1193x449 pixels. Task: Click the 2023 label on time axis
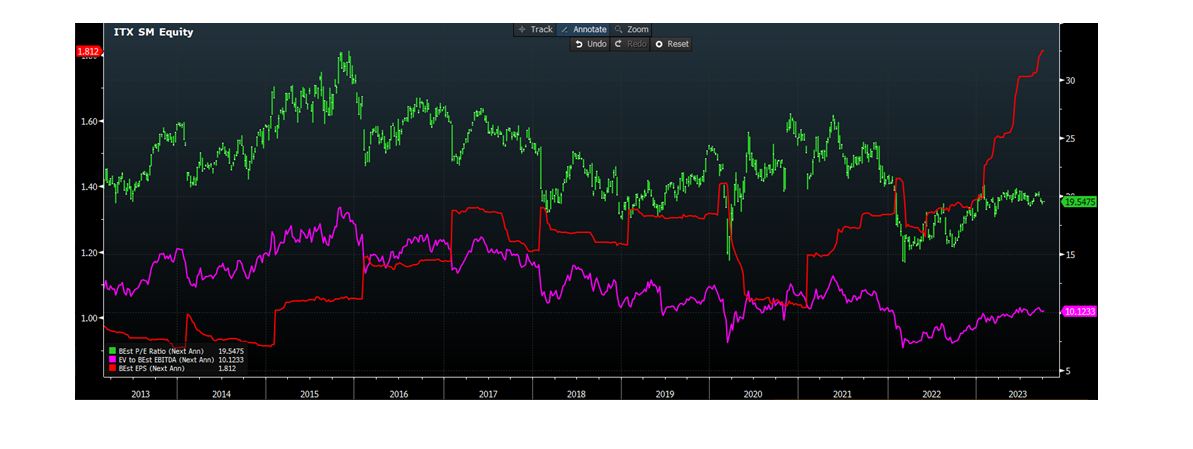[1018, 394]
